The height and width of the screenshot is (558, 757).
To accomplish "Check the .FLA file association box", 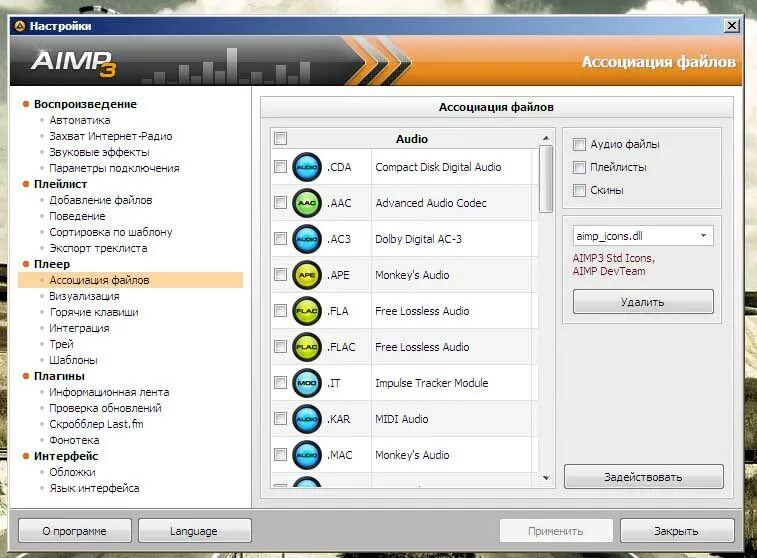I will (x=280, y=310).
